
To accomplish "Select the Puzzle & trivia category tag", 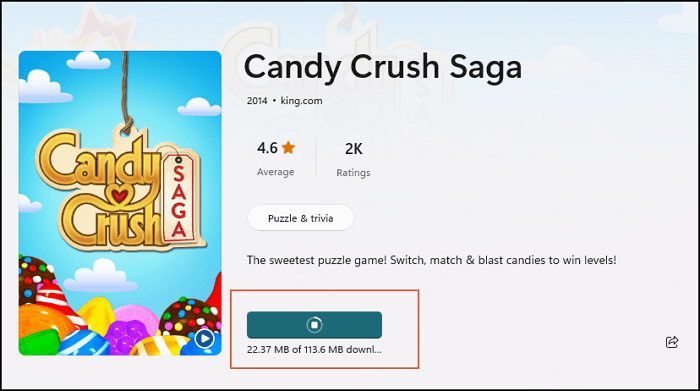I will coord(300,218).
